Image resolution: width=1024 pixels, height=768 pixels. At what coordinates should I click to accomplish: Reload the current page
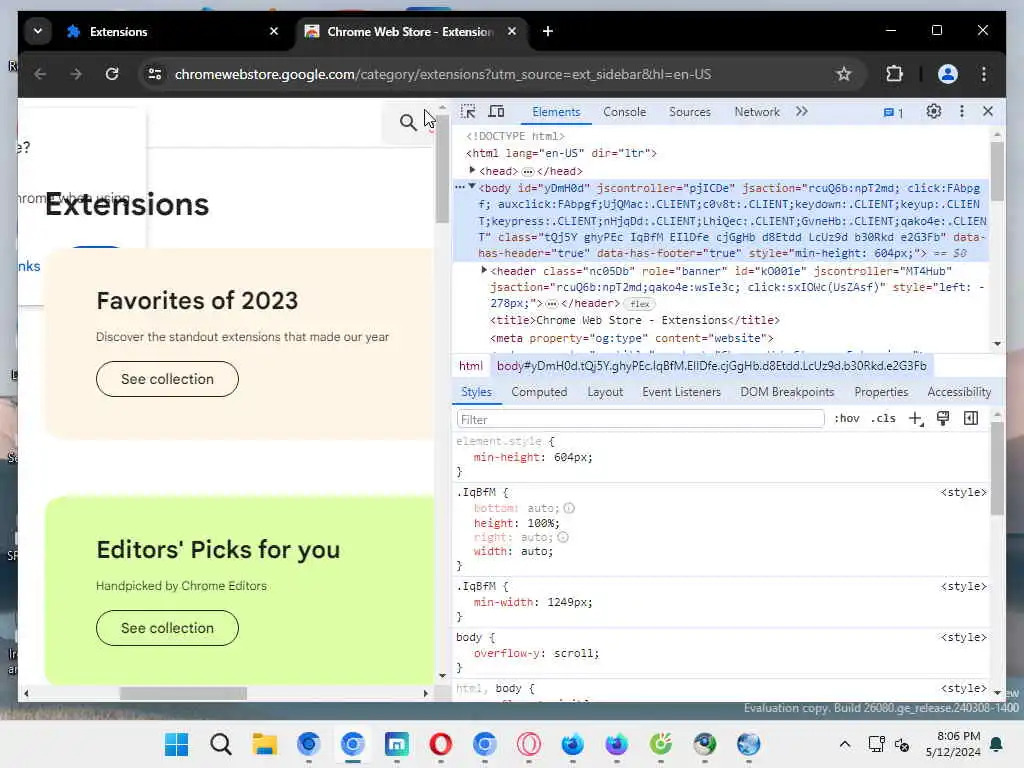pos(112,74)
